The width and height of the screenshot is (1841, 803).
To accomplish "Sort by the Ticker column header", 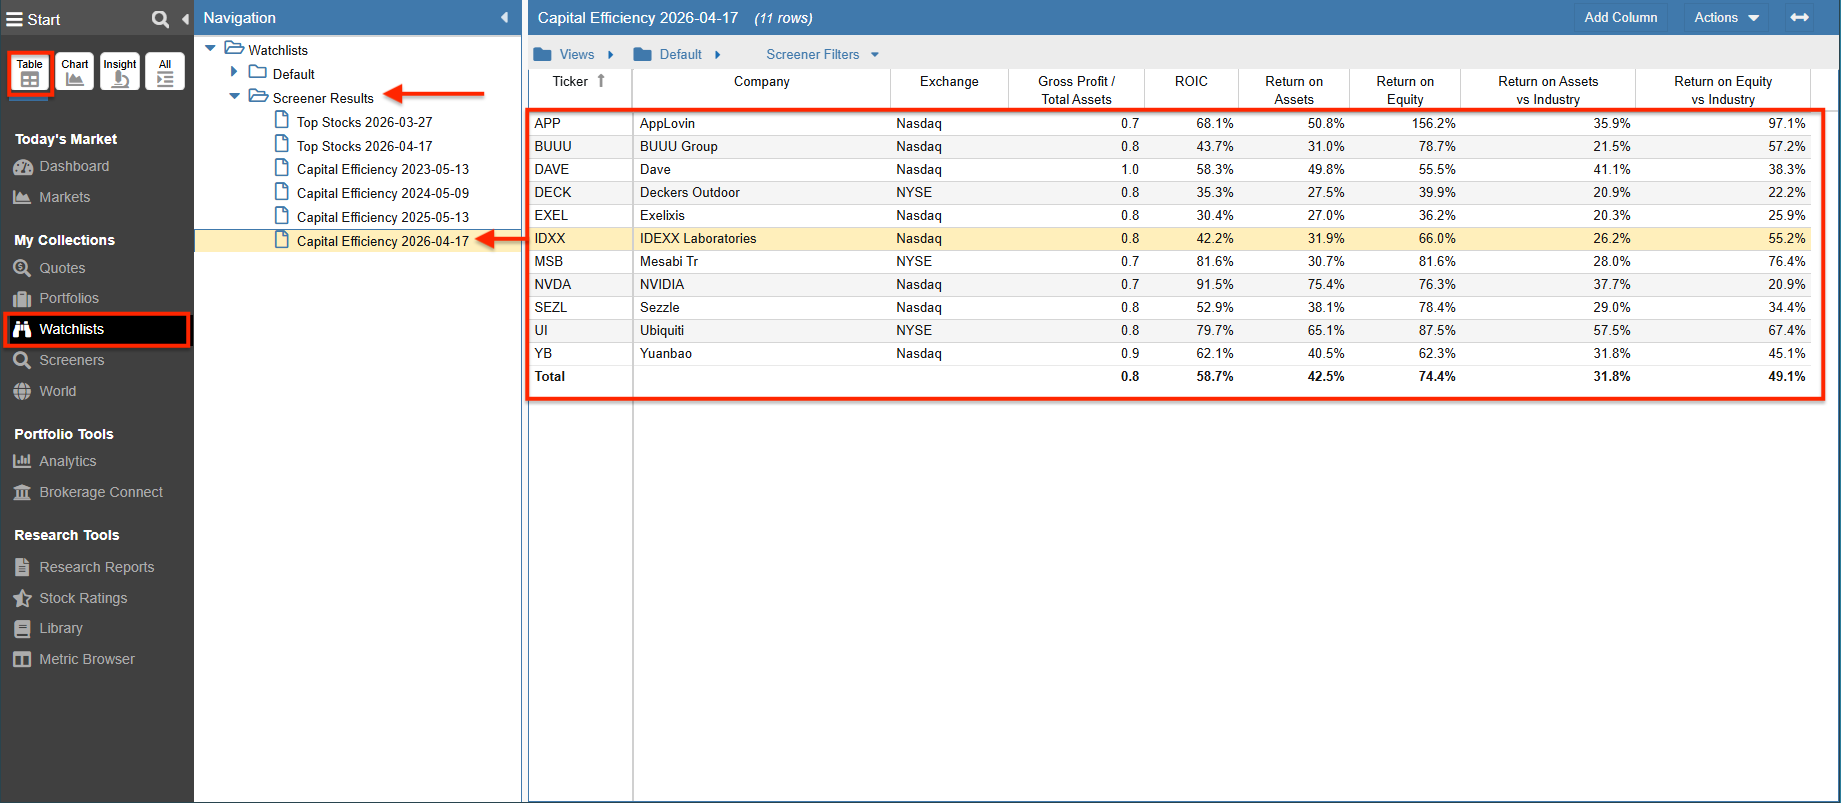I will (x=571, y=82).
